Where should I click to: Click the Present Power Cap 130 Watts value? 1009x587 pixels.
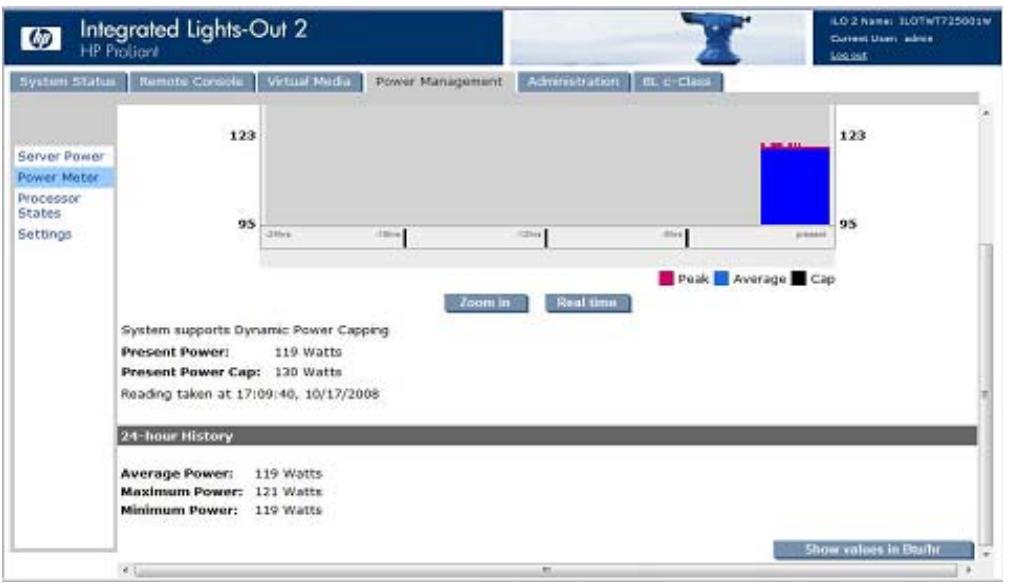[308, 372]
